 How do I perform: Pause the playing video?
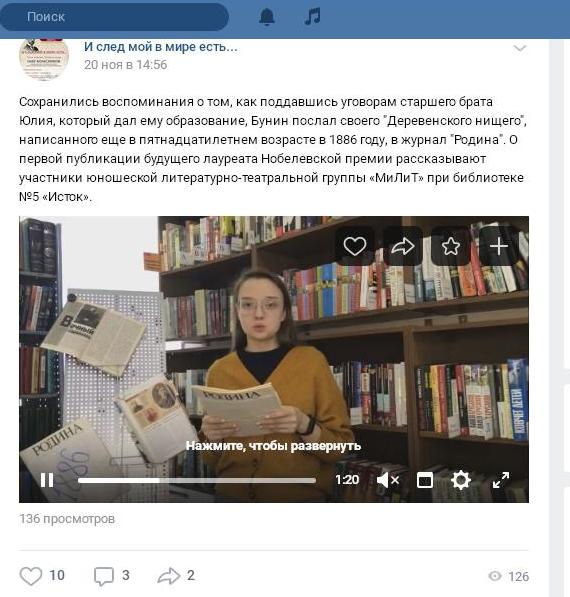point(47,480)
